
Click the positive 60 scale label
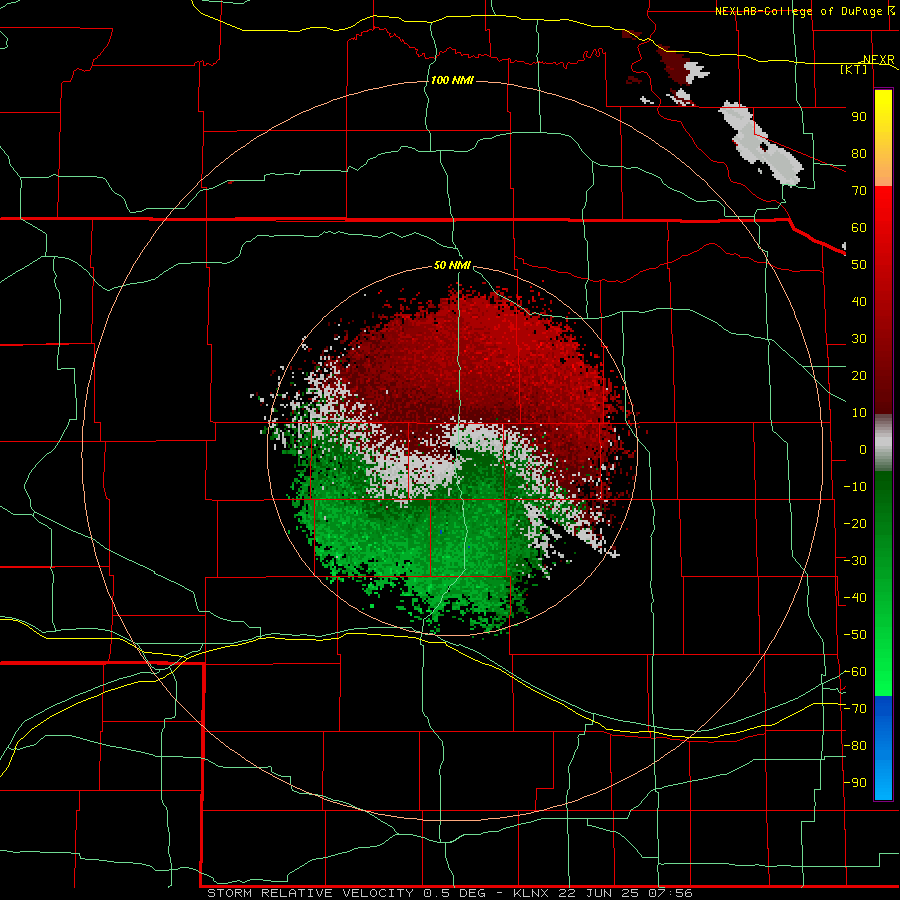[x=859, y=228]
